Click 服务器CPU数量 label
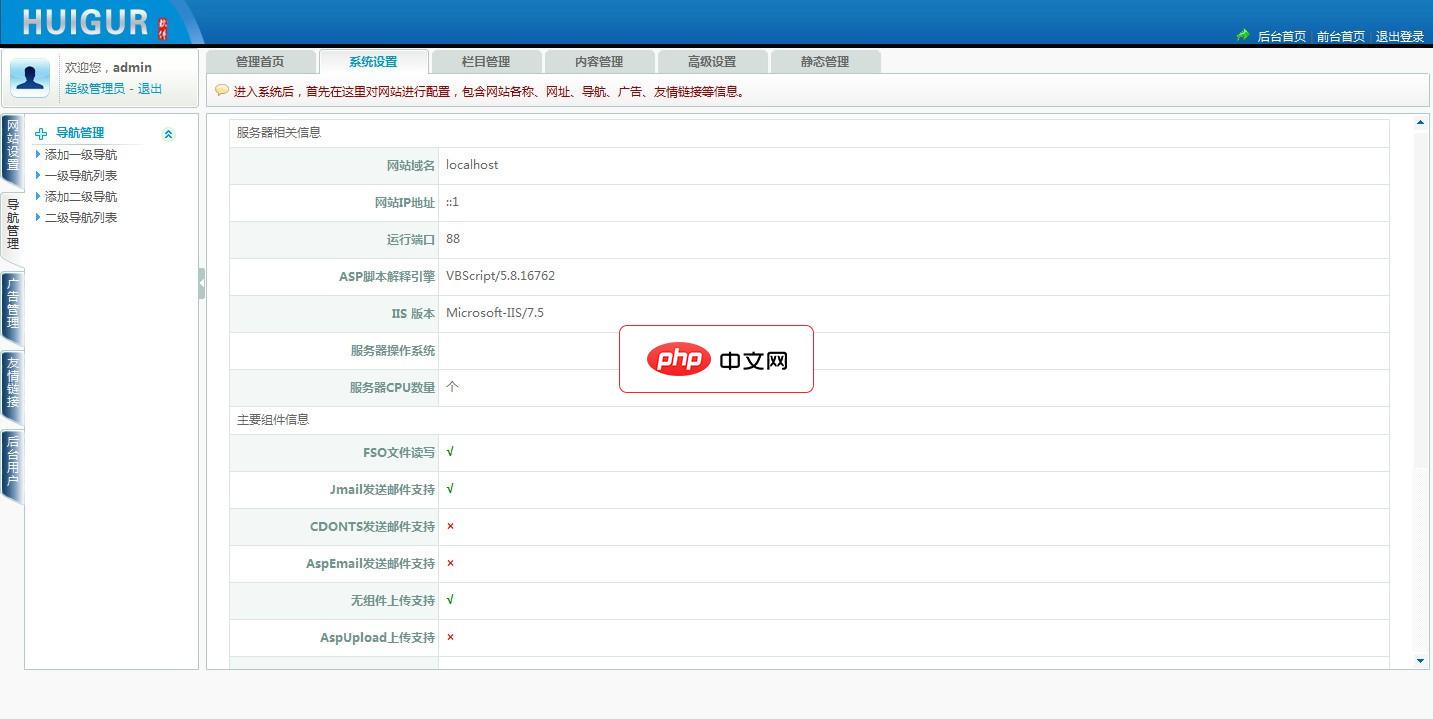The height and width of the screenshot is (719, 1433). point(392,388)
